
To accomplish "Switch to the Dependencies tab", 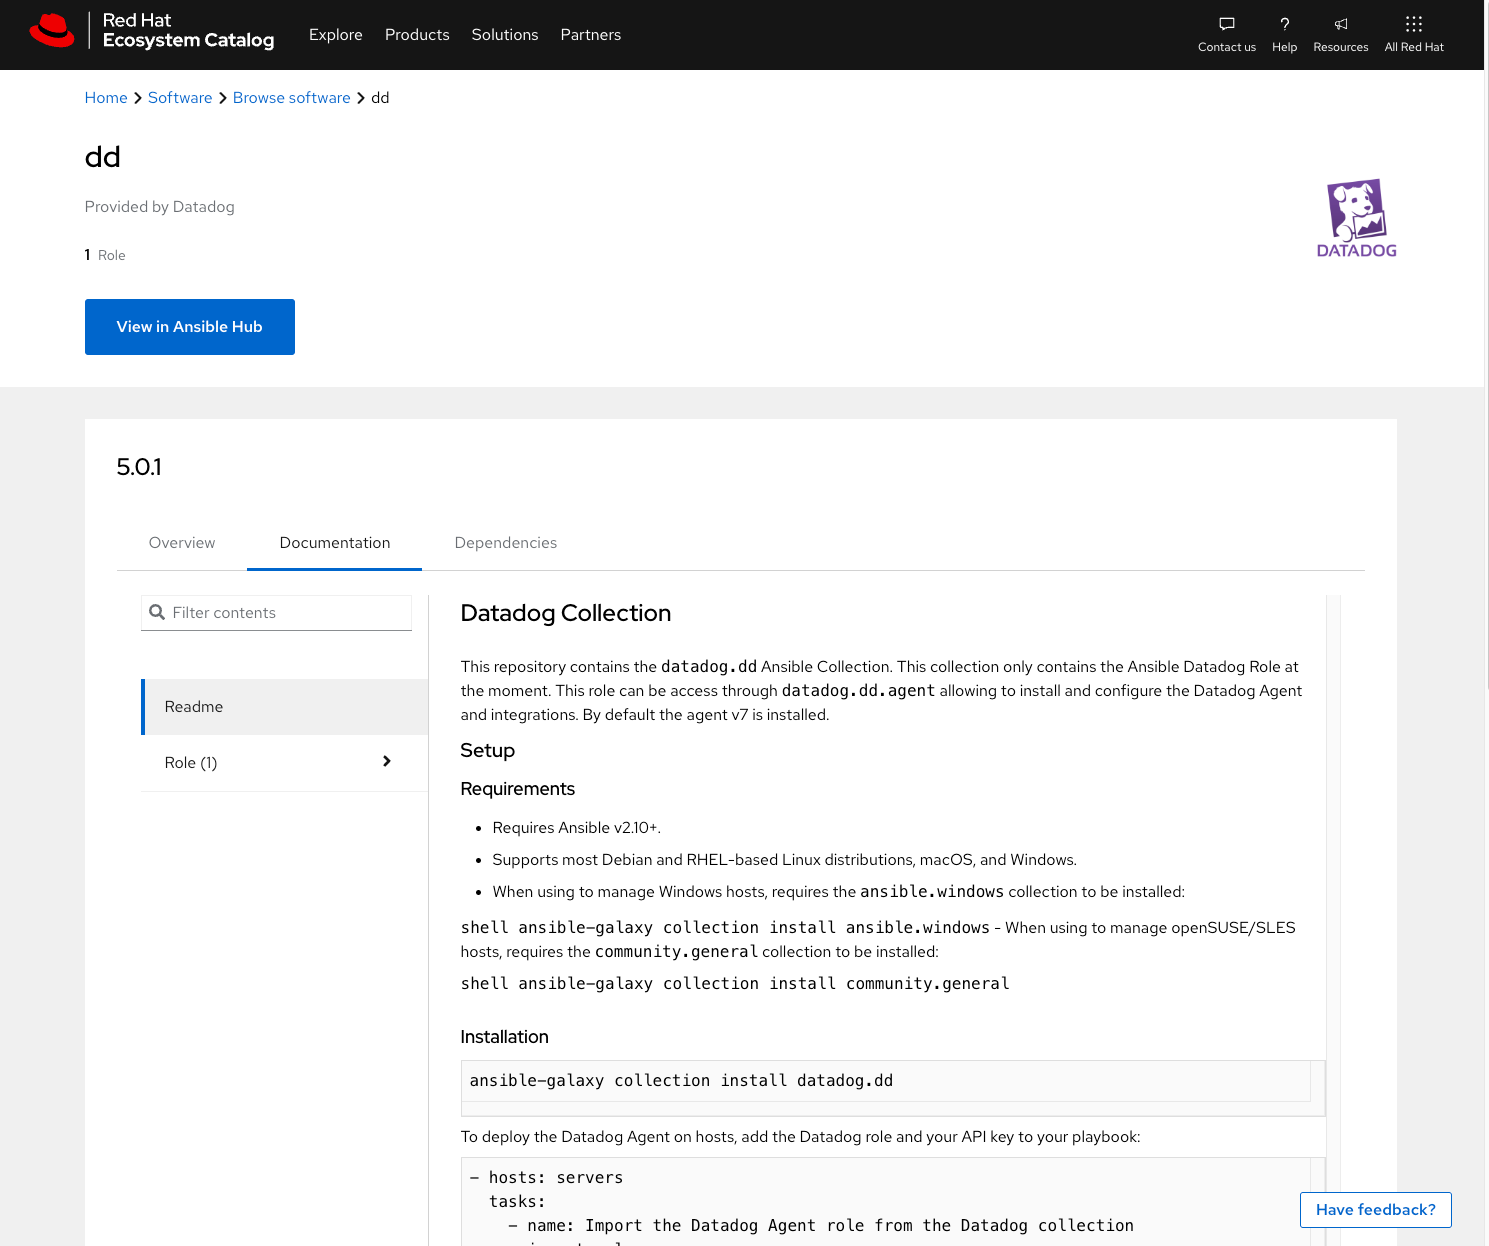I will coord(505,542).
